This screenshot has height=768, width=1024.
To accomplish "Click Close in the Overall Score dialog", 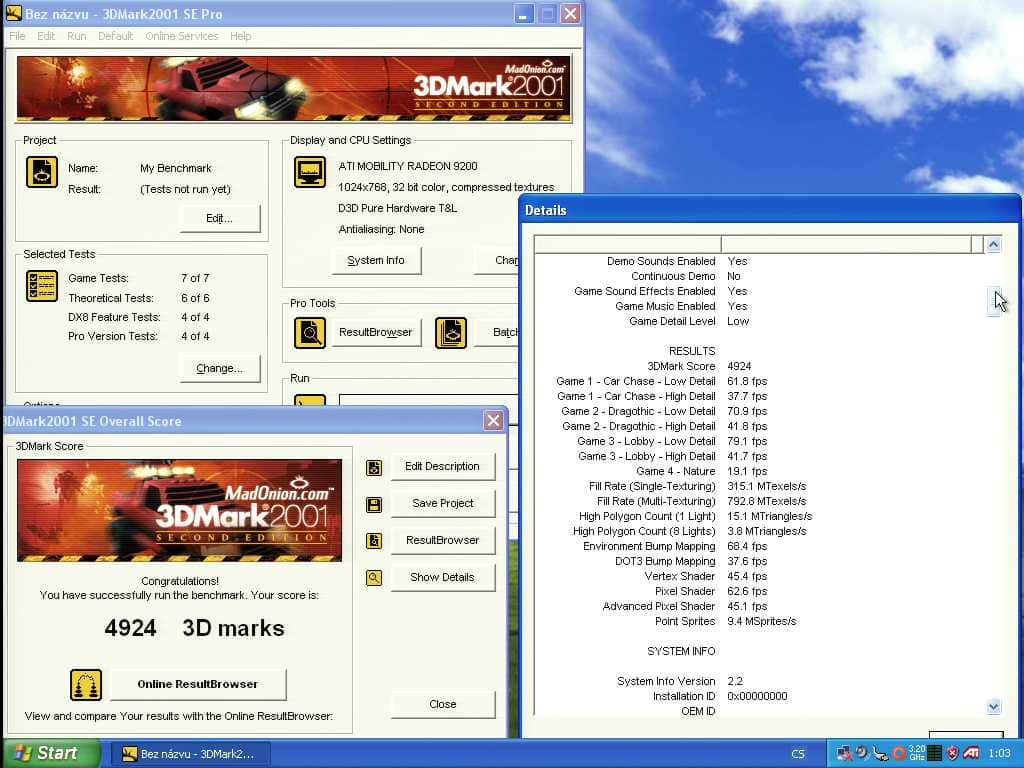I will tap(443, 704).
